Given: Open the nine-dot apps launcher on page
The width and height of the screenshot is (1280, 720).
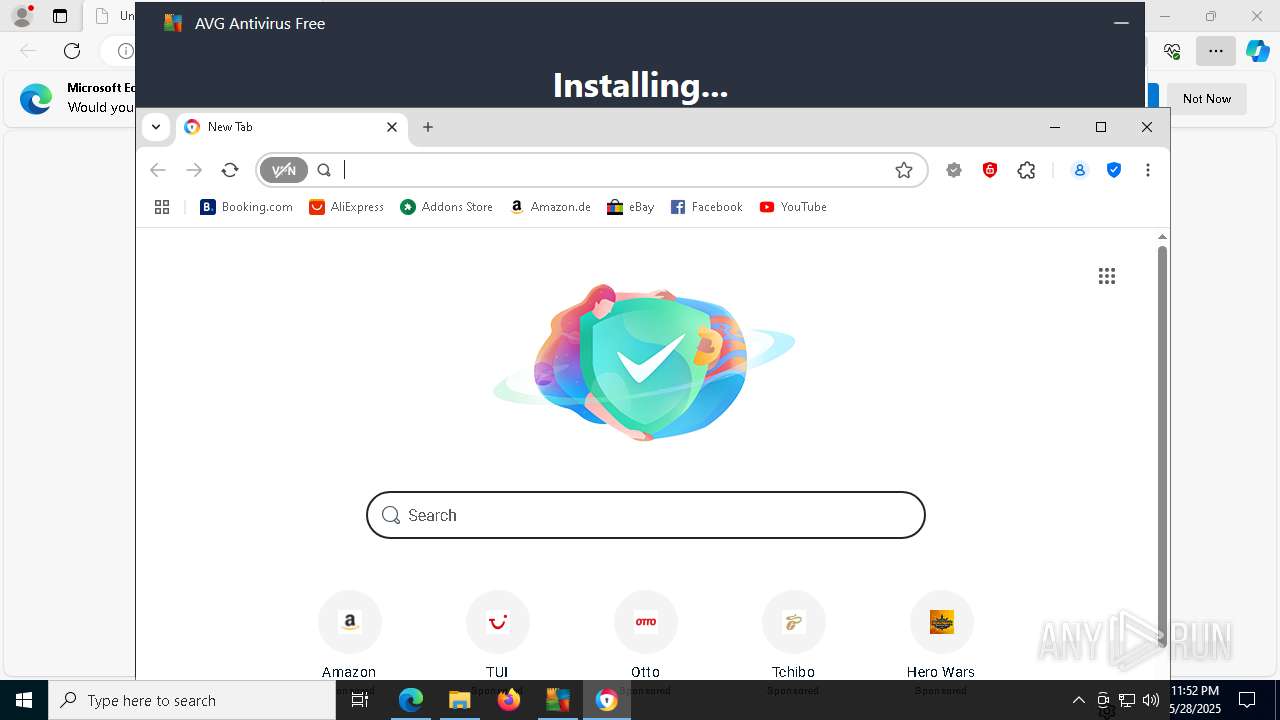Looking at the screenshot, I should click(1107, 276).
